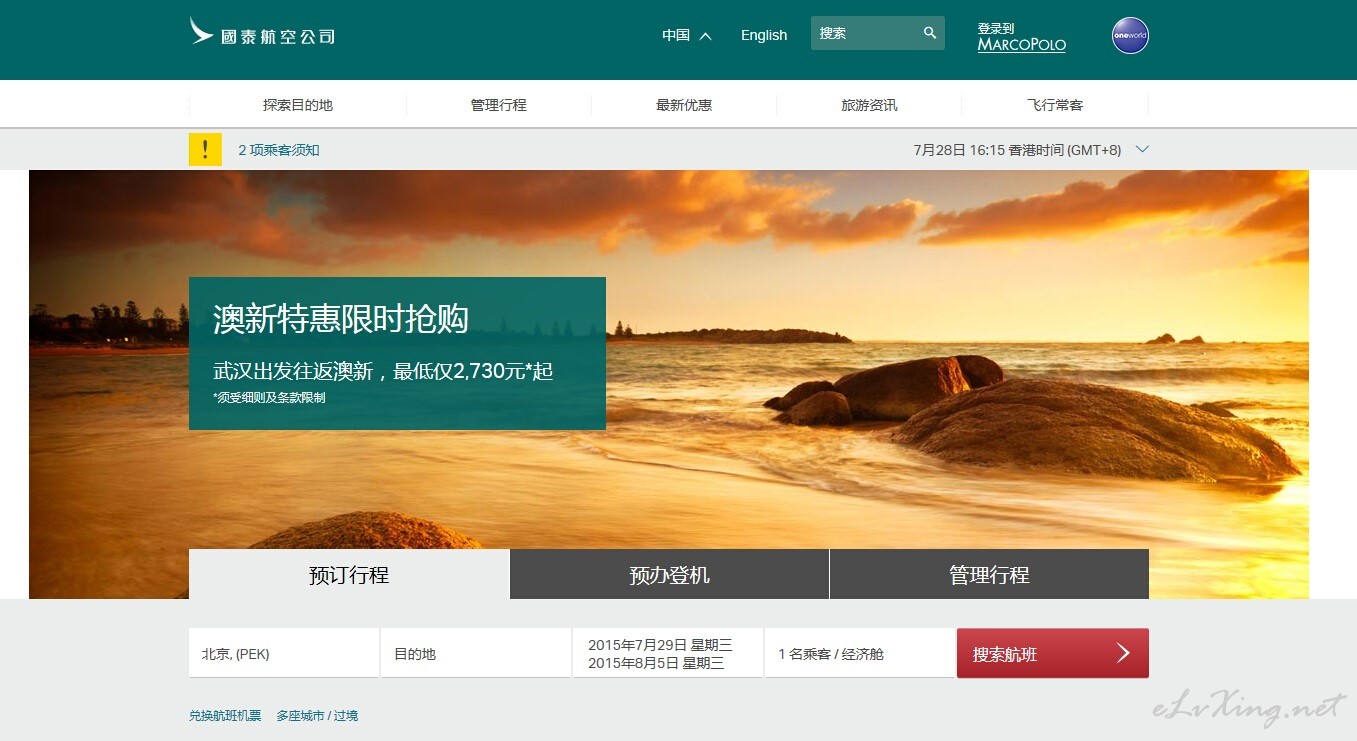
Task: Click the search magnifier icon
Action: point(930,33)
